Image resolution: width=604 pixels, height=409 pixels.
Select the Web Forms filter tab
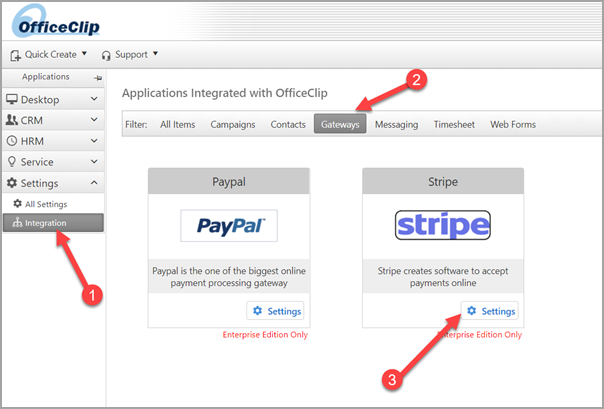[x=513, y=124]
